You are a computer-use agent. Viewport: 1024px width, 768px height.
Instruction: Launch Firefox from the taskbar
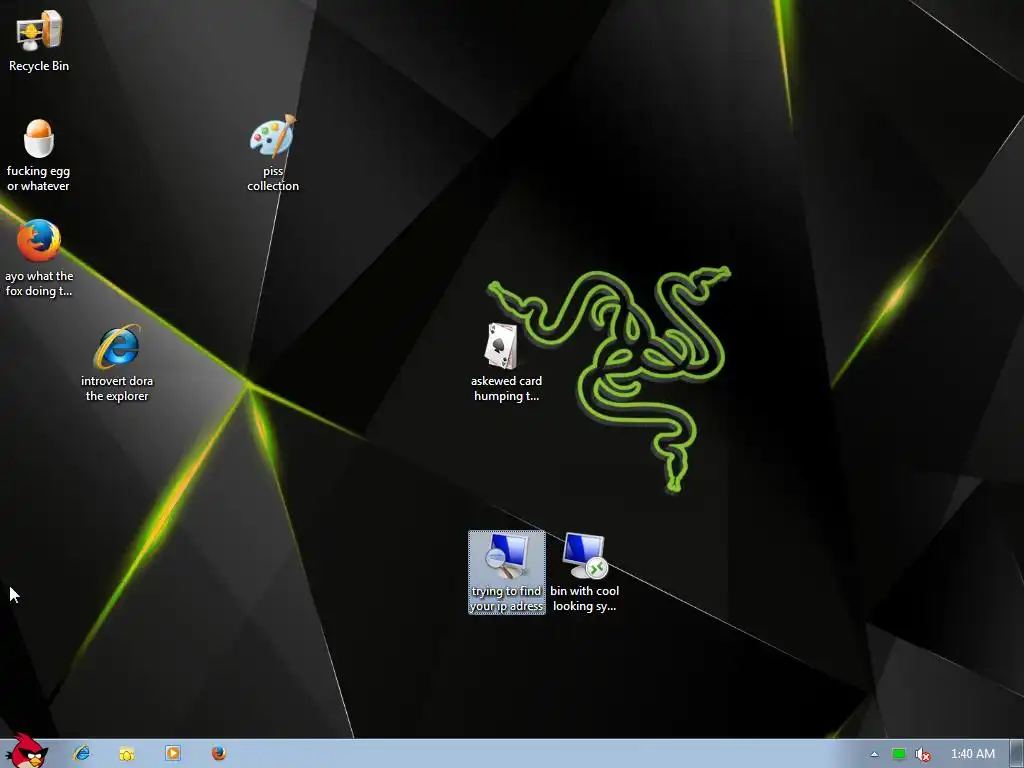tap(219, 753)
